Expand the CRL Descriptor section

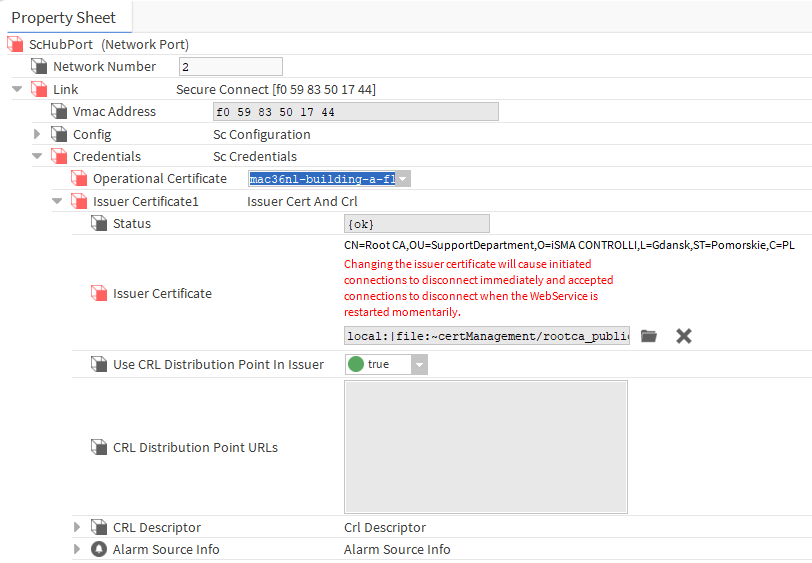tap(77, 527)
